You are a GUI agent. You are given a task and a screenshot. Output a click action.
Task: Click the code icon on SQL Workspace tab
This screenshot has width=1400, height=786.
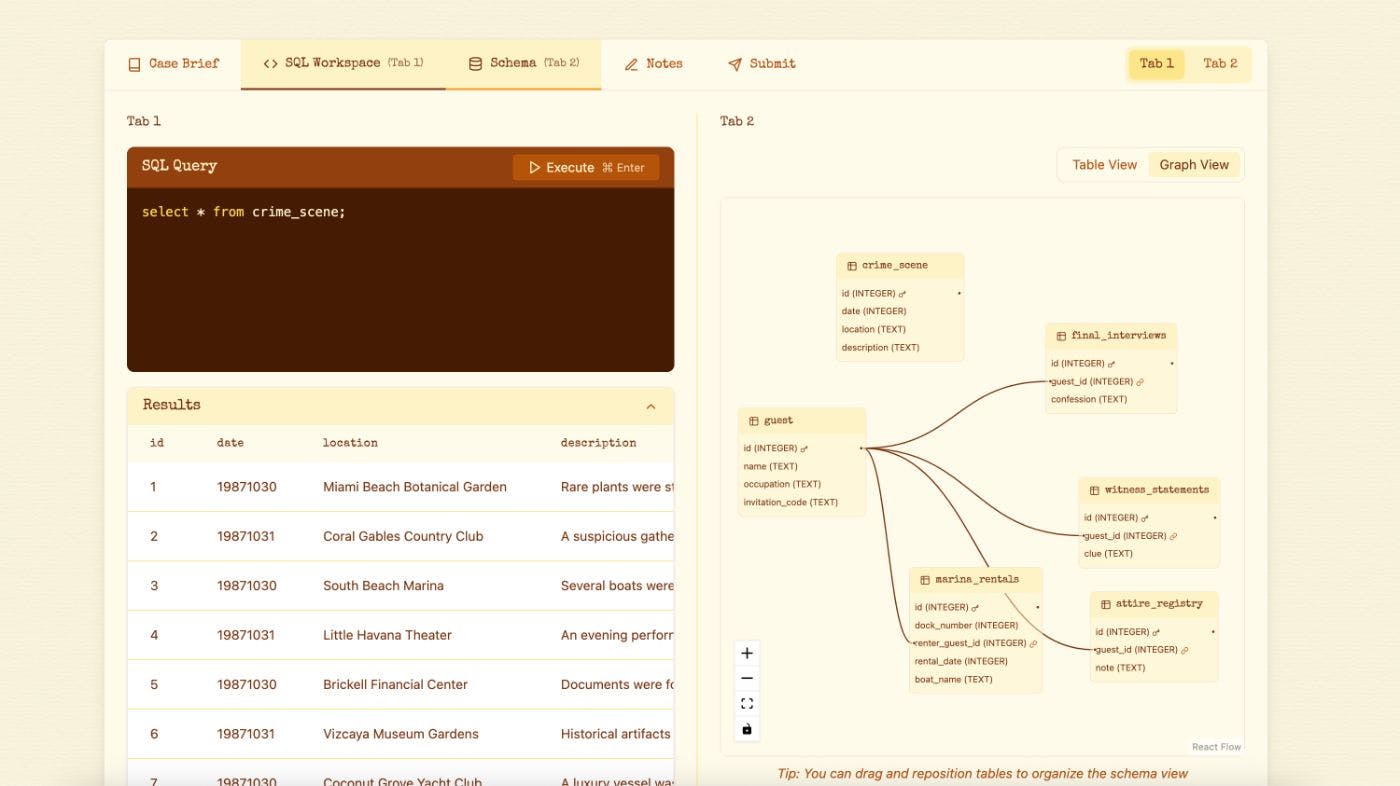coord(268,62)
